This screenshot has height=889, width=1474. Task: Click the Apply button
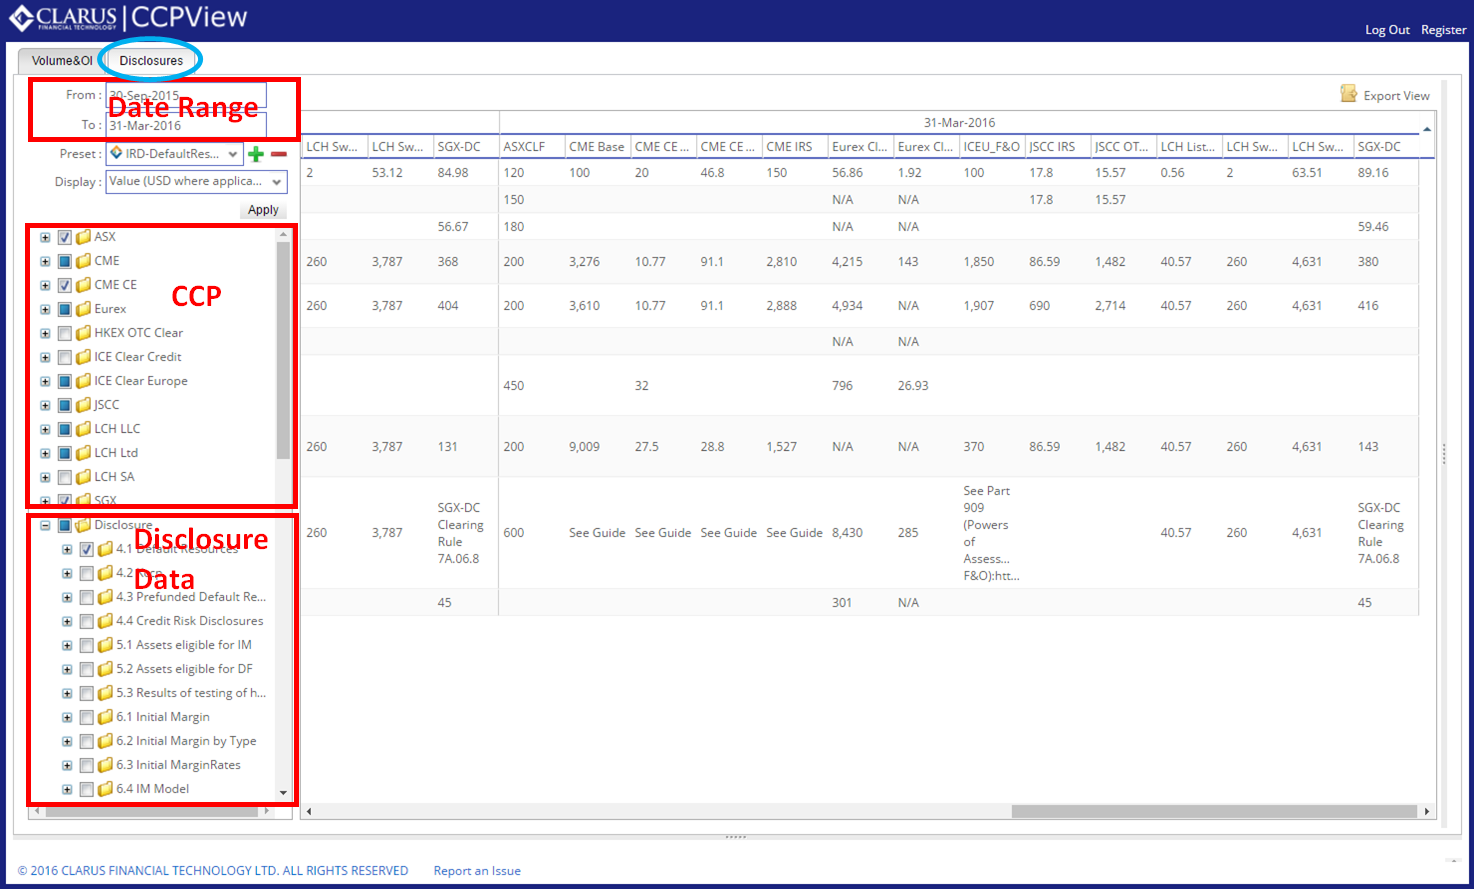tap(263, 210)
